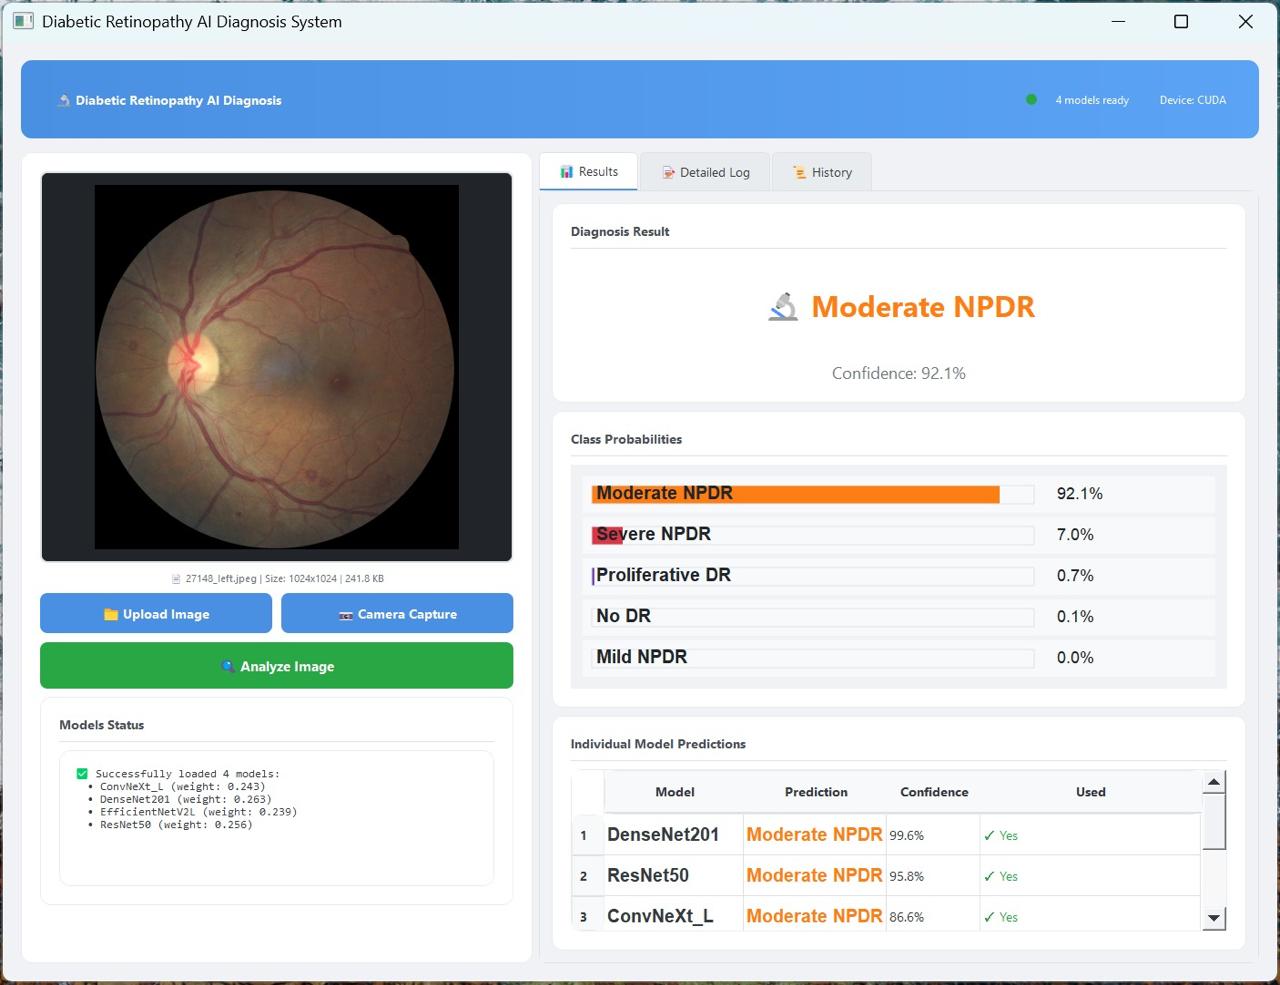The width and height of the screenshot is (1280, 985).
Task: Click the green check icon in Models Status
Action: point(82,773)
